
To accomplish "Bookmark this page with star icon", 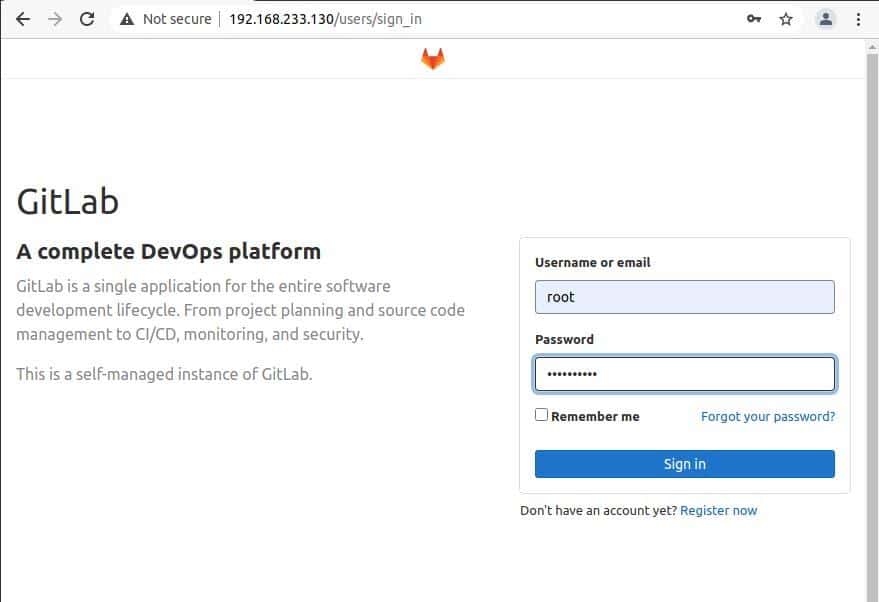I will coord(786,19).
